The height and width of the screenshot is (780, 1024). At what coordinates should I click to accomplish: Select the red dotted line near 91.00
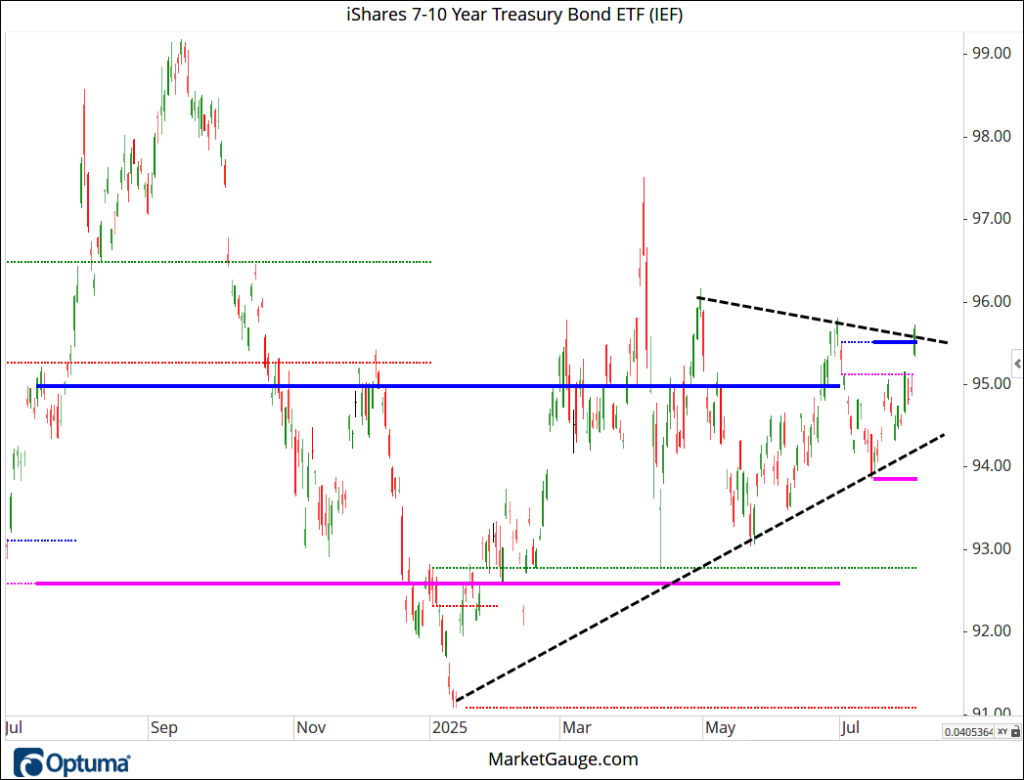(700, 707)
